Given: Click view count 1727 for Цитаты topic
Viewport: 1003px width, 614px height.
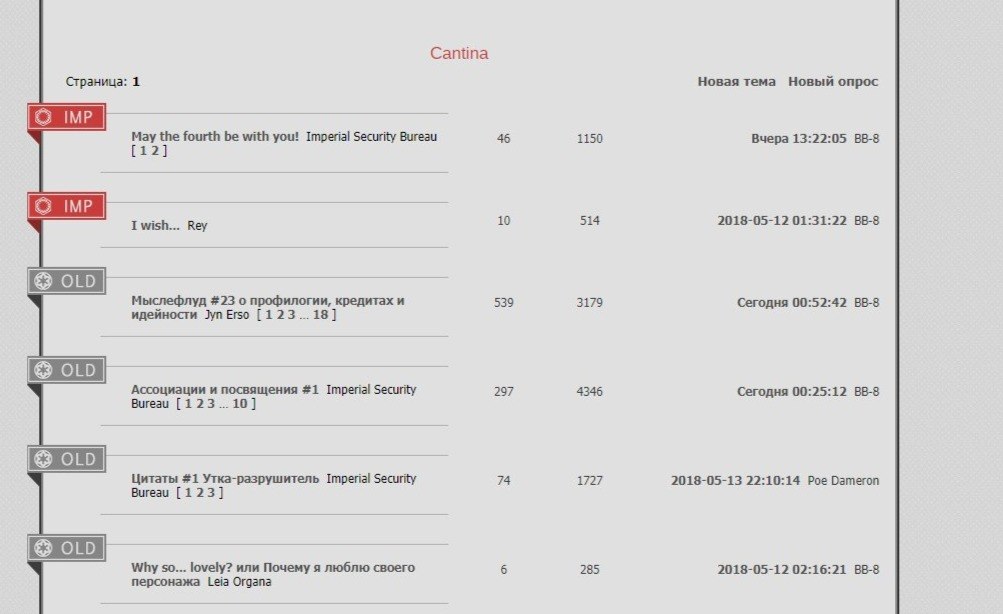Looking at the screenshot, I should [589, 480].
